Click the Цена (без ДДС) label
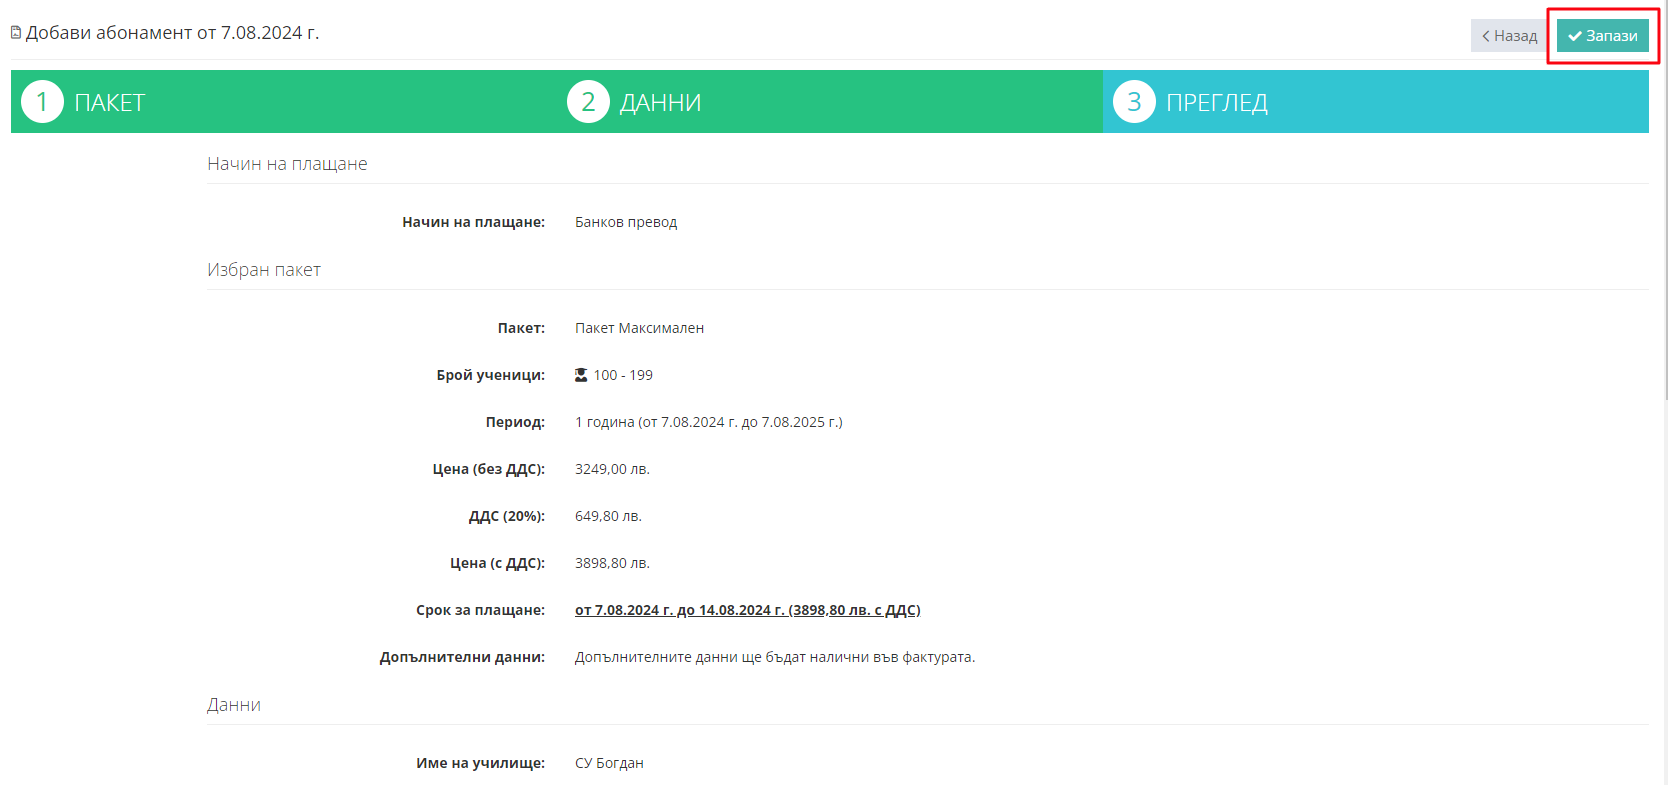The width and height of the screenshot is (1668, 785). (488, 469)
